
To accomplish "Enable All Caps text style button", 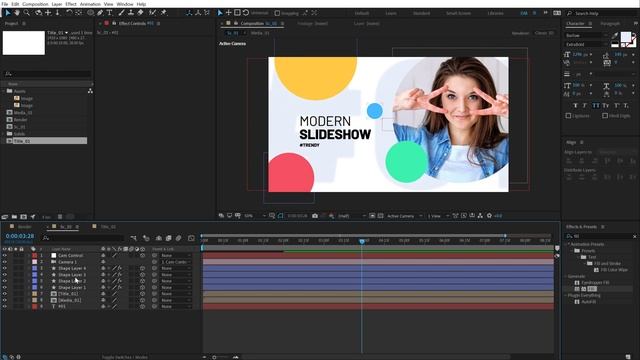I will tap(596, 105).
